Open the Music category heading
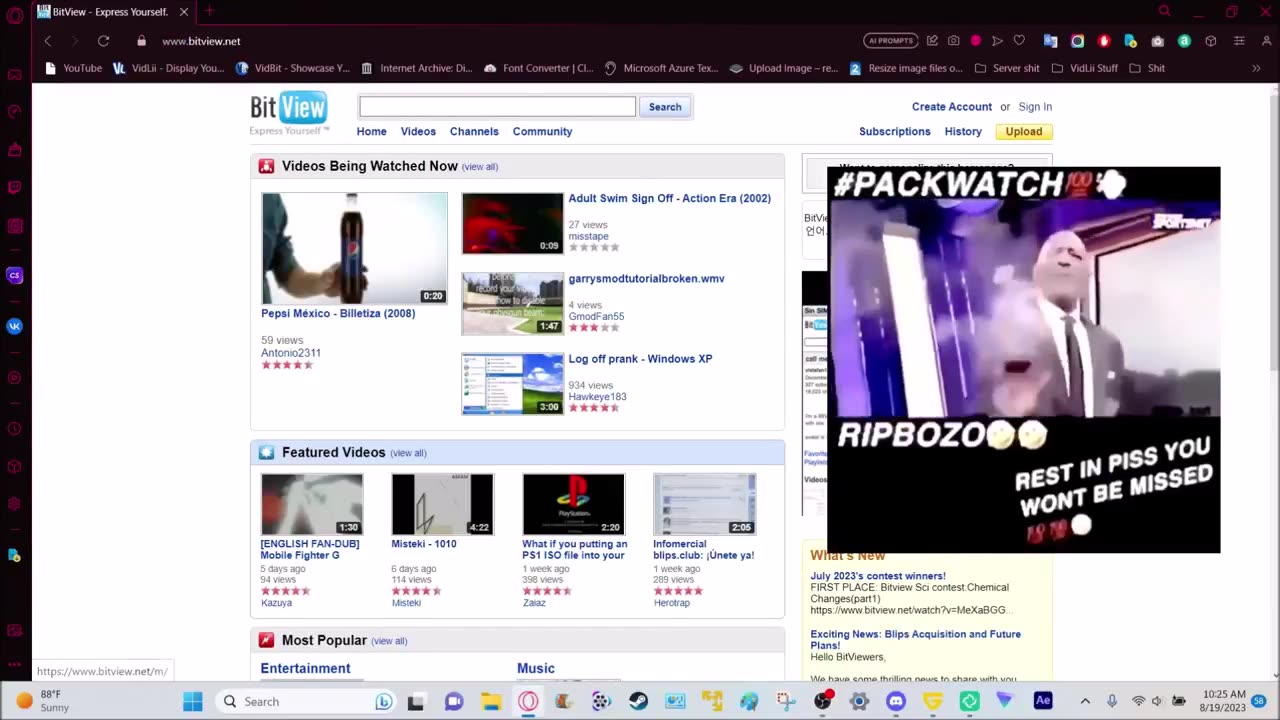Image resolution: width=1280 pixels, height=720 pixels. (535, 668)
